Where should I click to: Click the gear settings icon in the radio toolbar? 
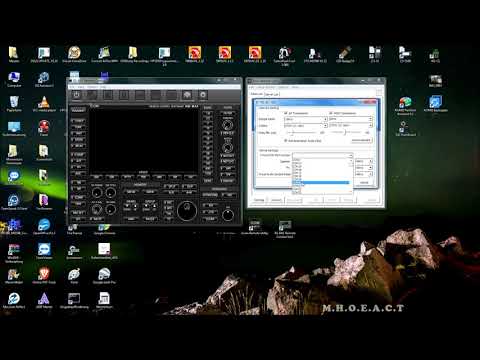203,95
